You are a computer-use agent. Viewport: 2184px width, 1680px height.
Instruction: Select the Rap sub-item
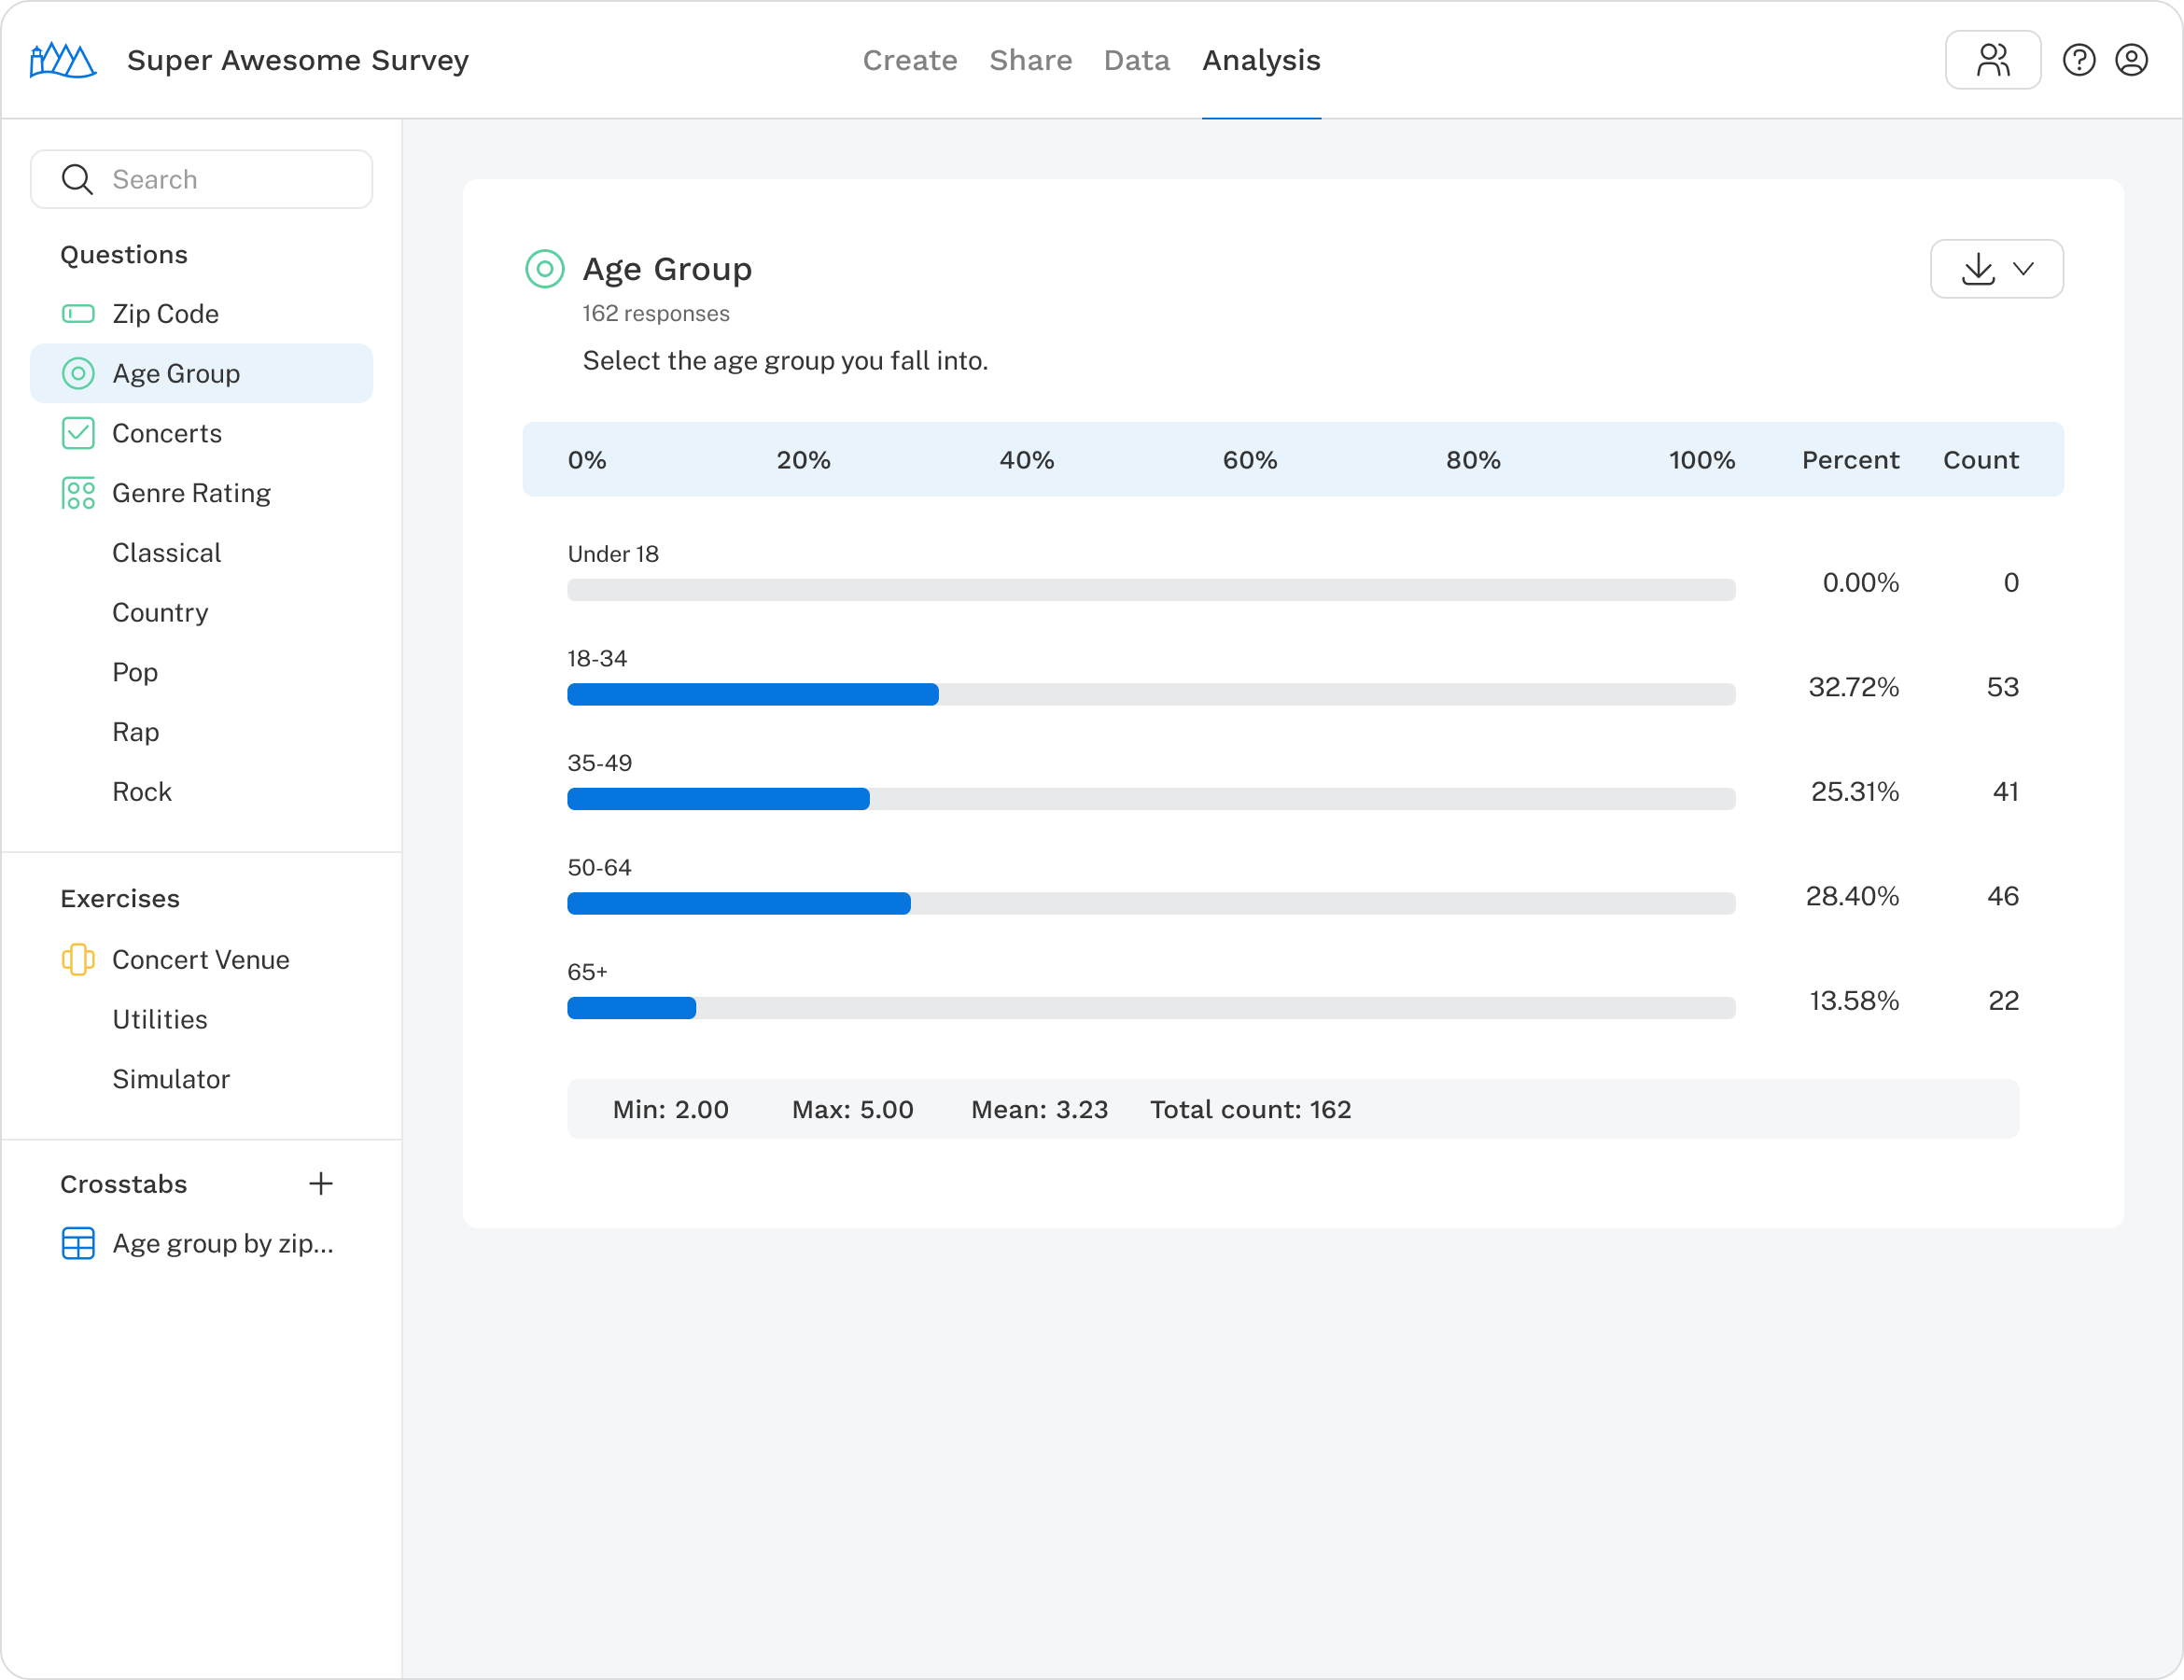click(135, 732)
